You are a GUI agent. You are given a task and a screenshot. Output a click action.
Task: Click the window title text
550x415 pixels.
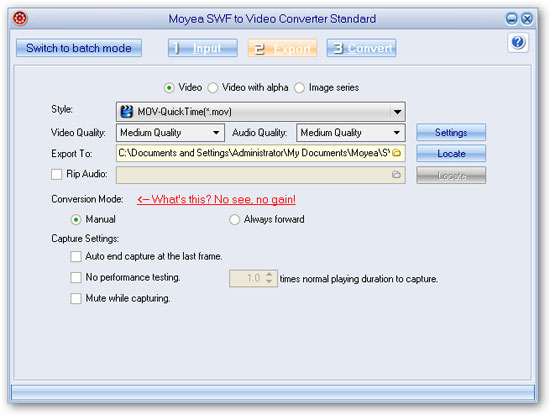tap(272, 19)
